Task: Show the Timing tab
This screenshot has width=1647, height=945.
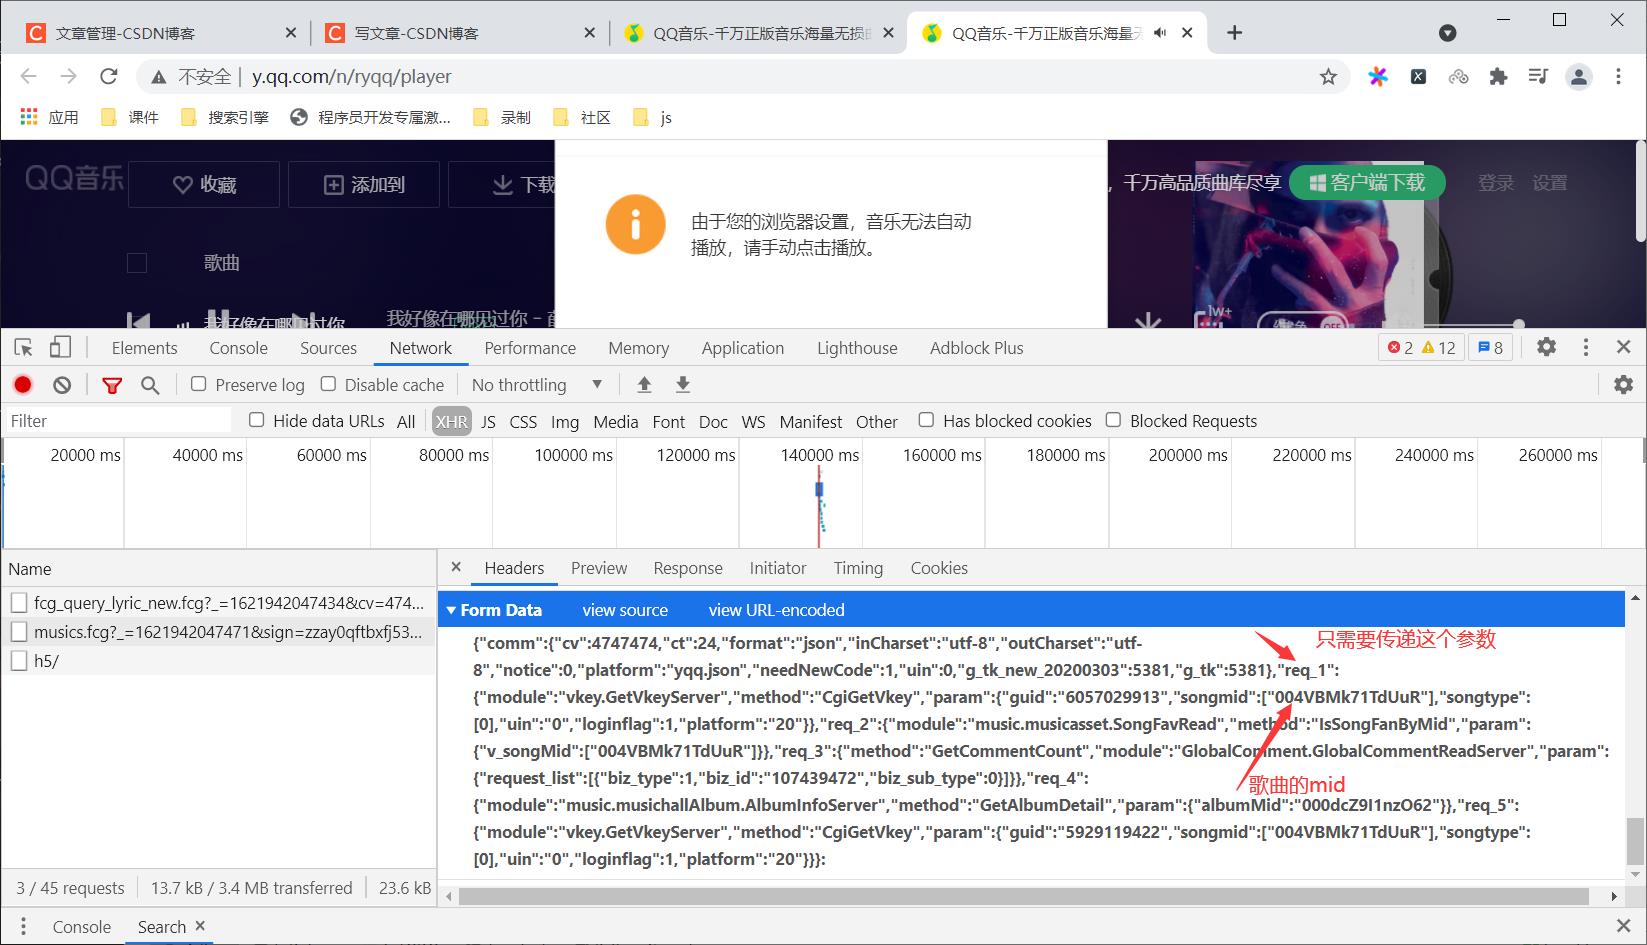Action: (x=858, y=568)
